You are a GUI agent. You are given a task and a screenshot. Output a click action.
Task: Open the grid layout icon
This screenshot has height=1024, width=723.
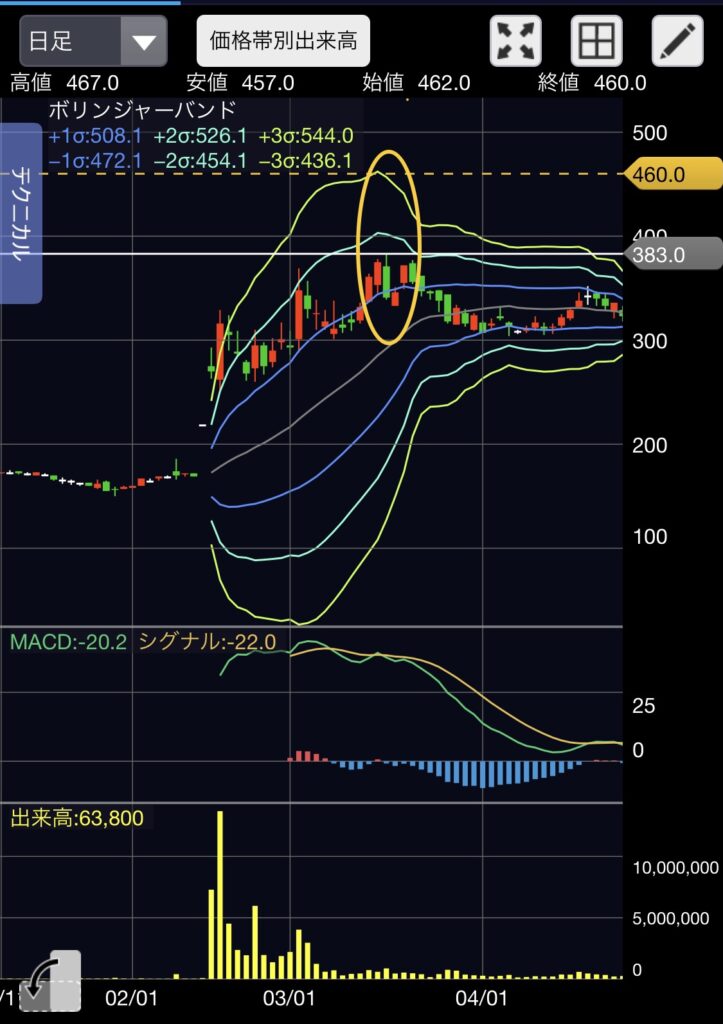[x=596, y=41]
